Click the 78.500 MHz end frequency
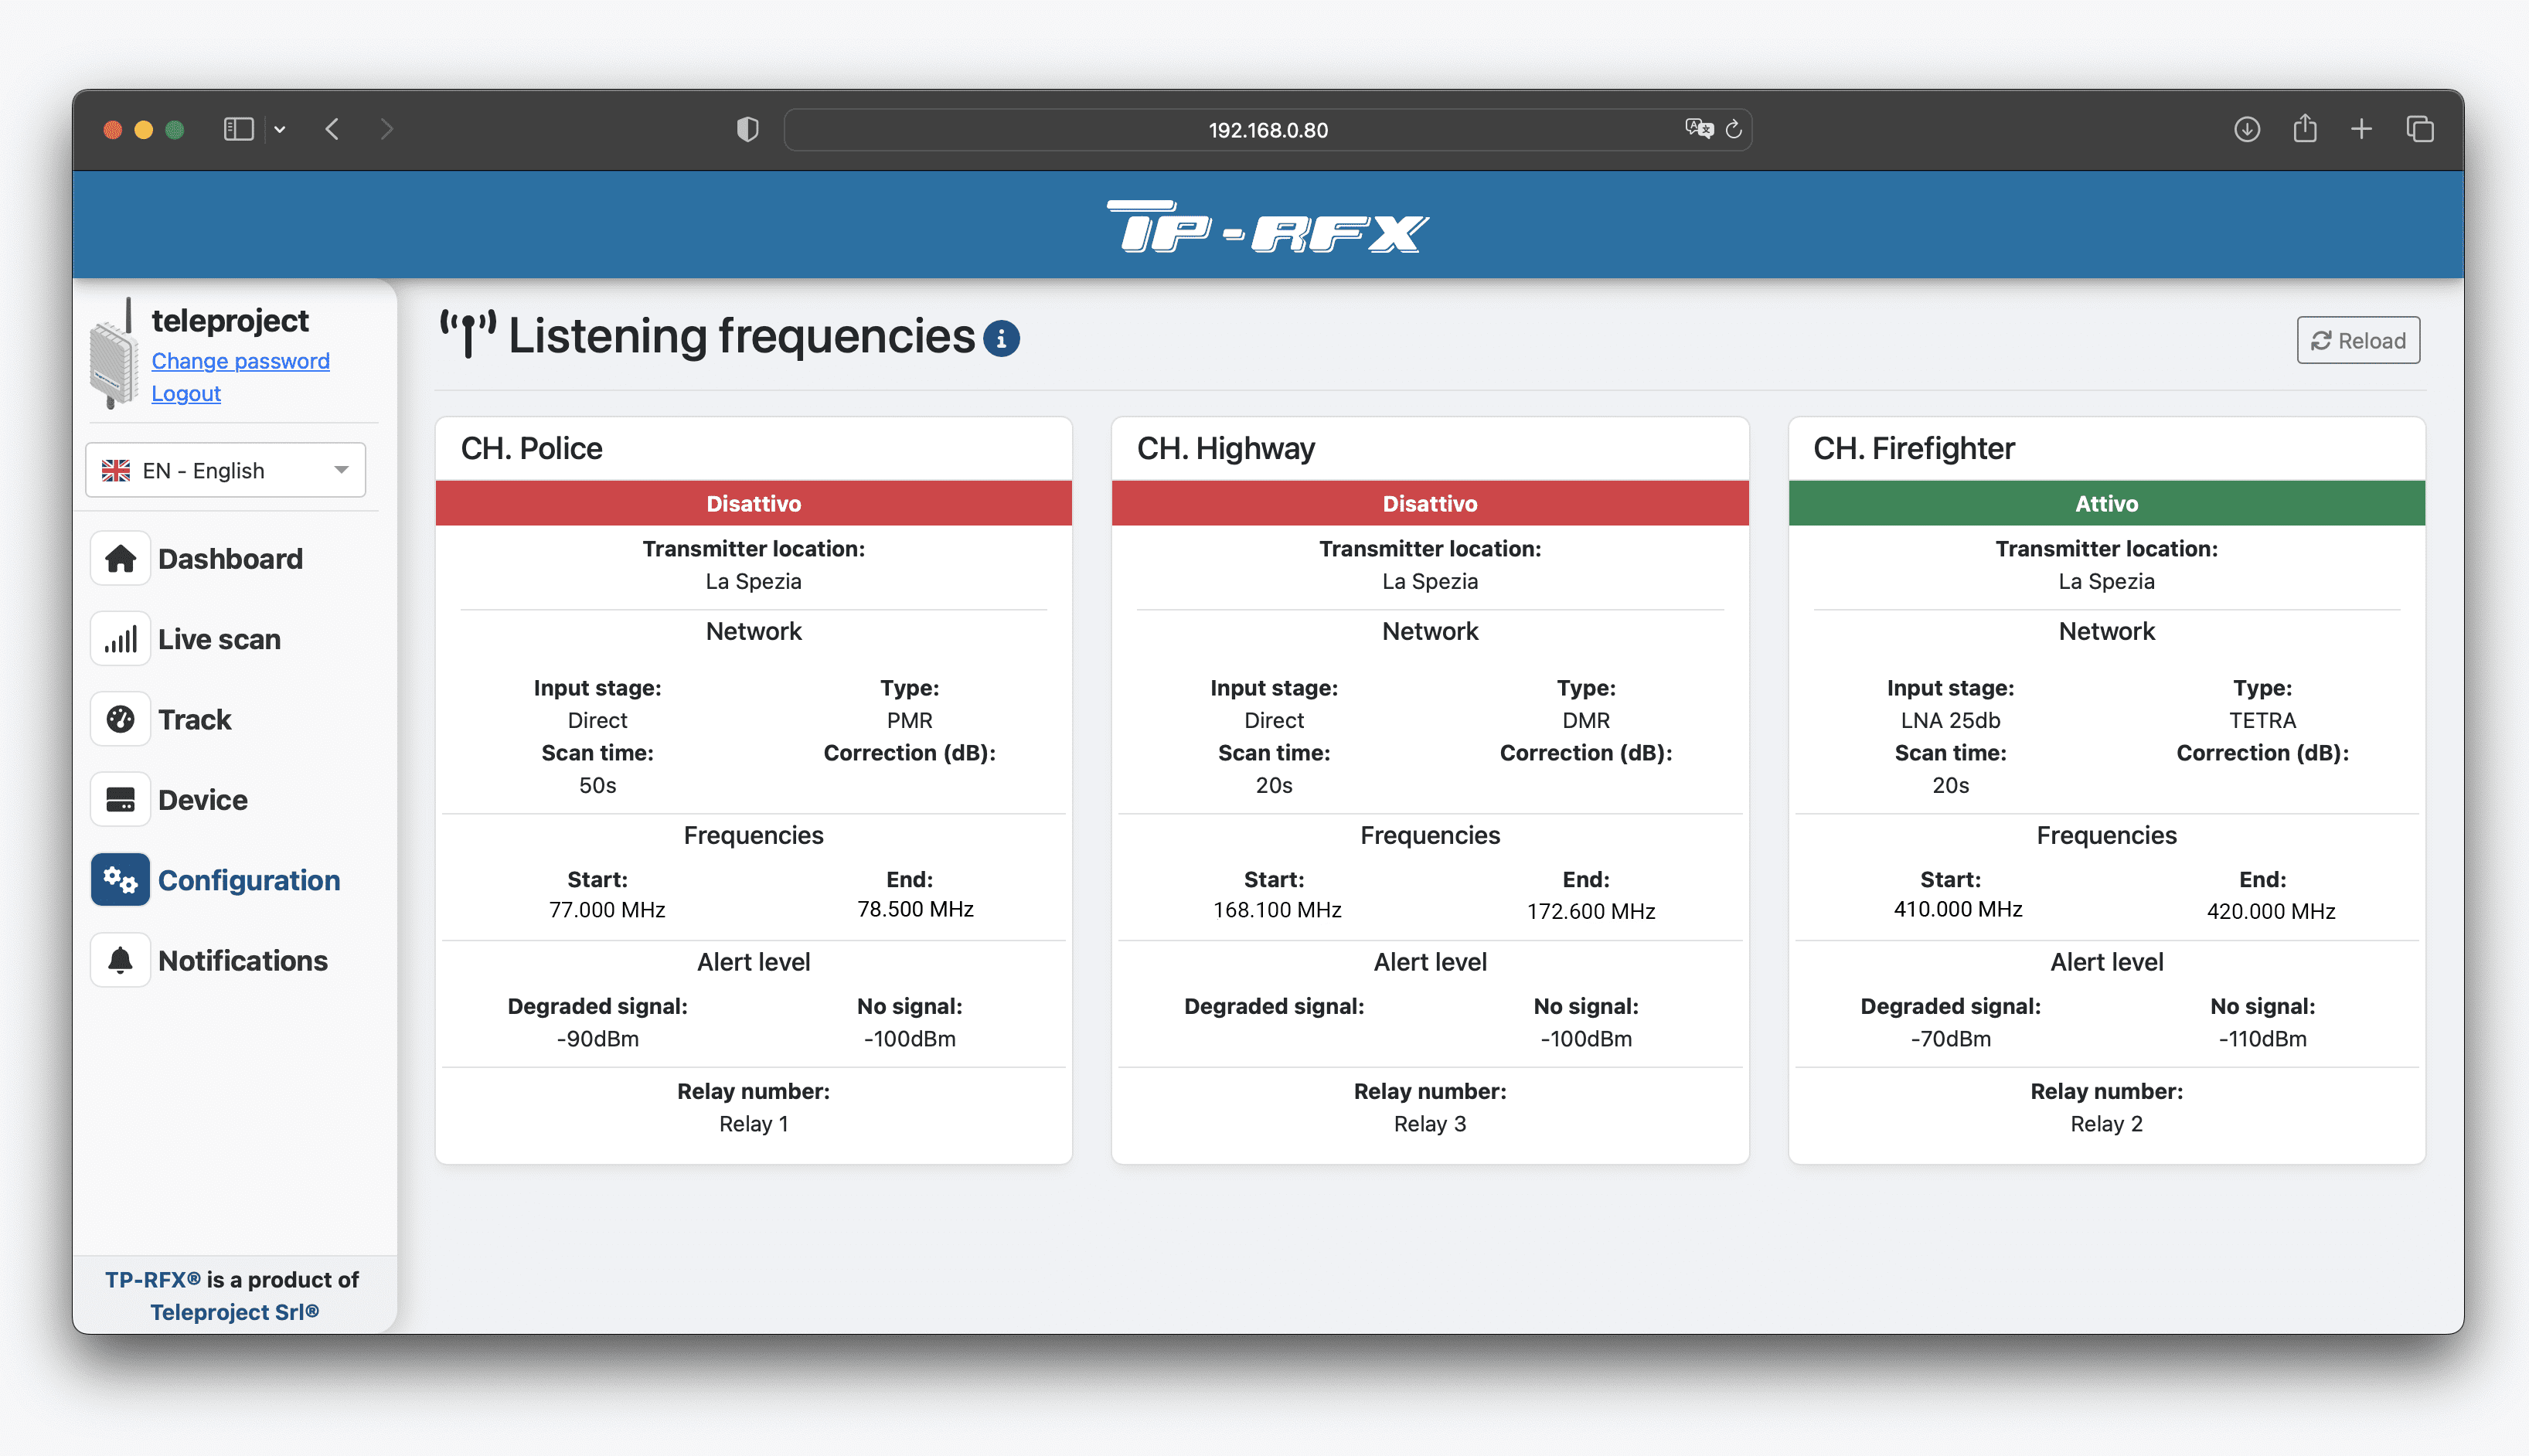This screenshot has width=2529, height=1456. point(915,909)
